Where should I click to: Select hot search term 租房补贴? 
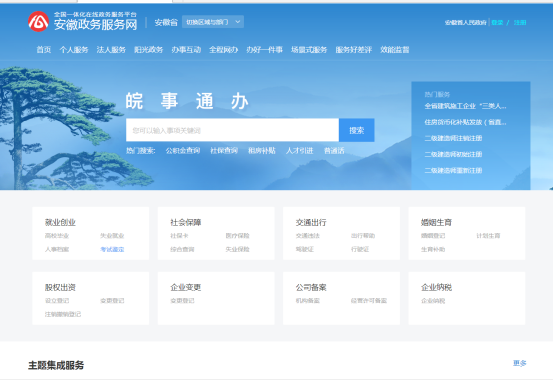(x=262, y=151)
